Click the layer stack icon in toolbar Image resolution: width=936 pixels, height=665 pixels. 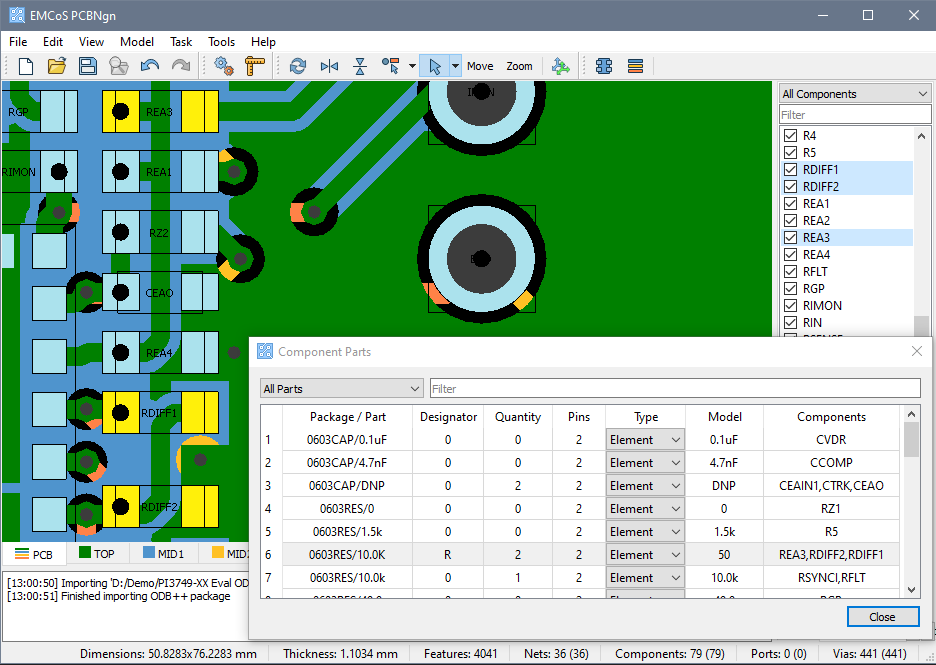[x=635, y=66]
